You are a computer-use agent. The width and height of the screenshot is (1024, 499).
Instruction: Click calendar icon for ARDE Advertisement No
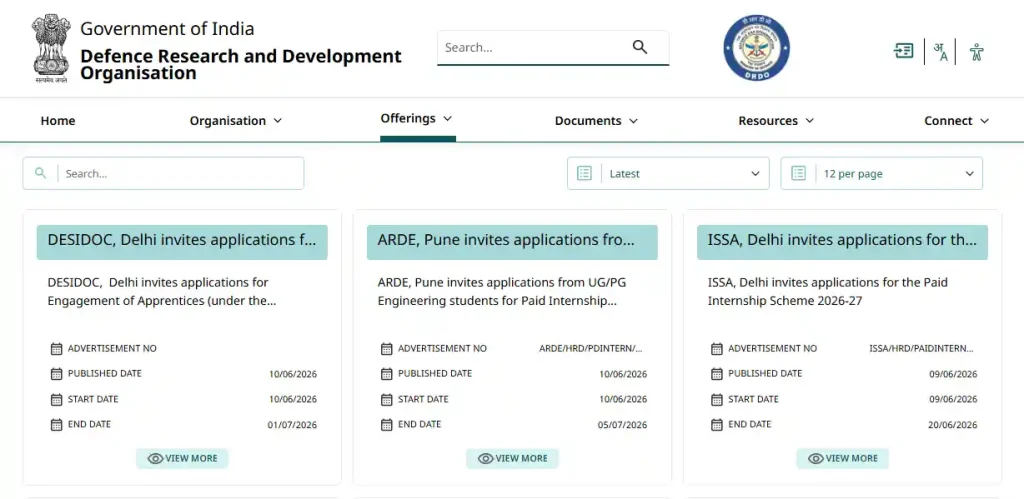(x=387, y=349)
